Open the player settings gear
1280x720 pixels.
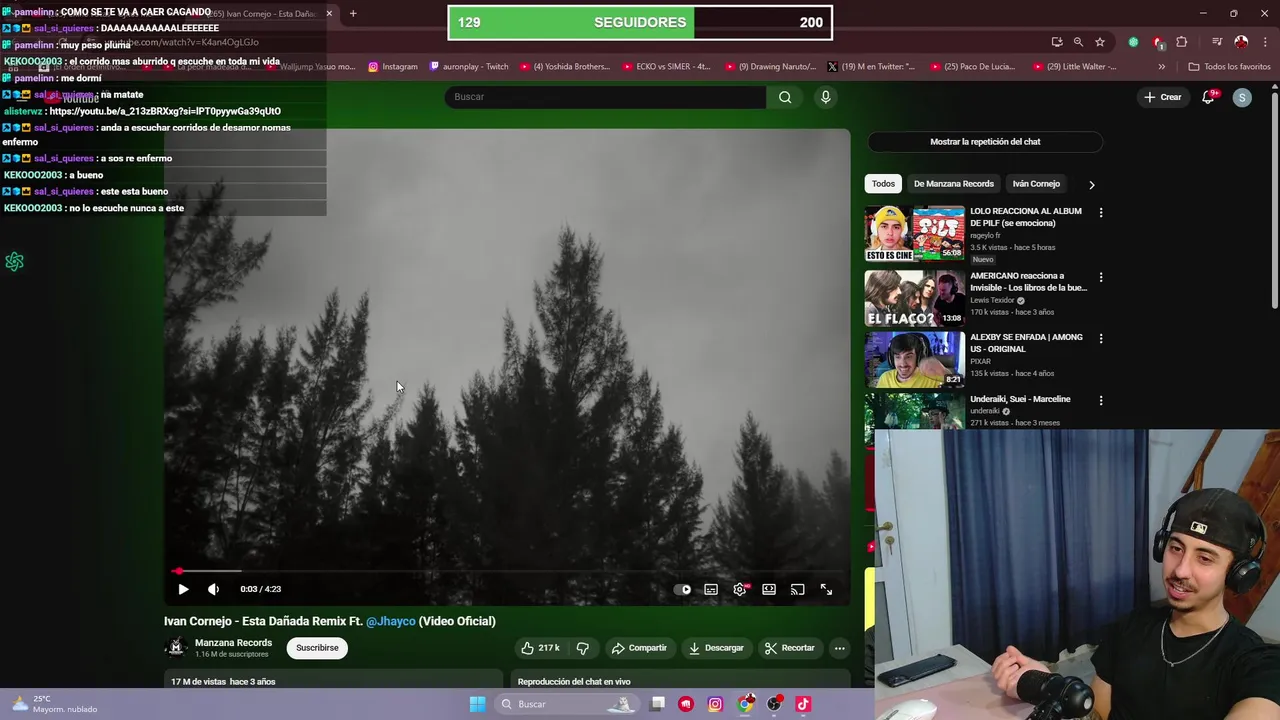pyautogui.click(x=740, y=590)
